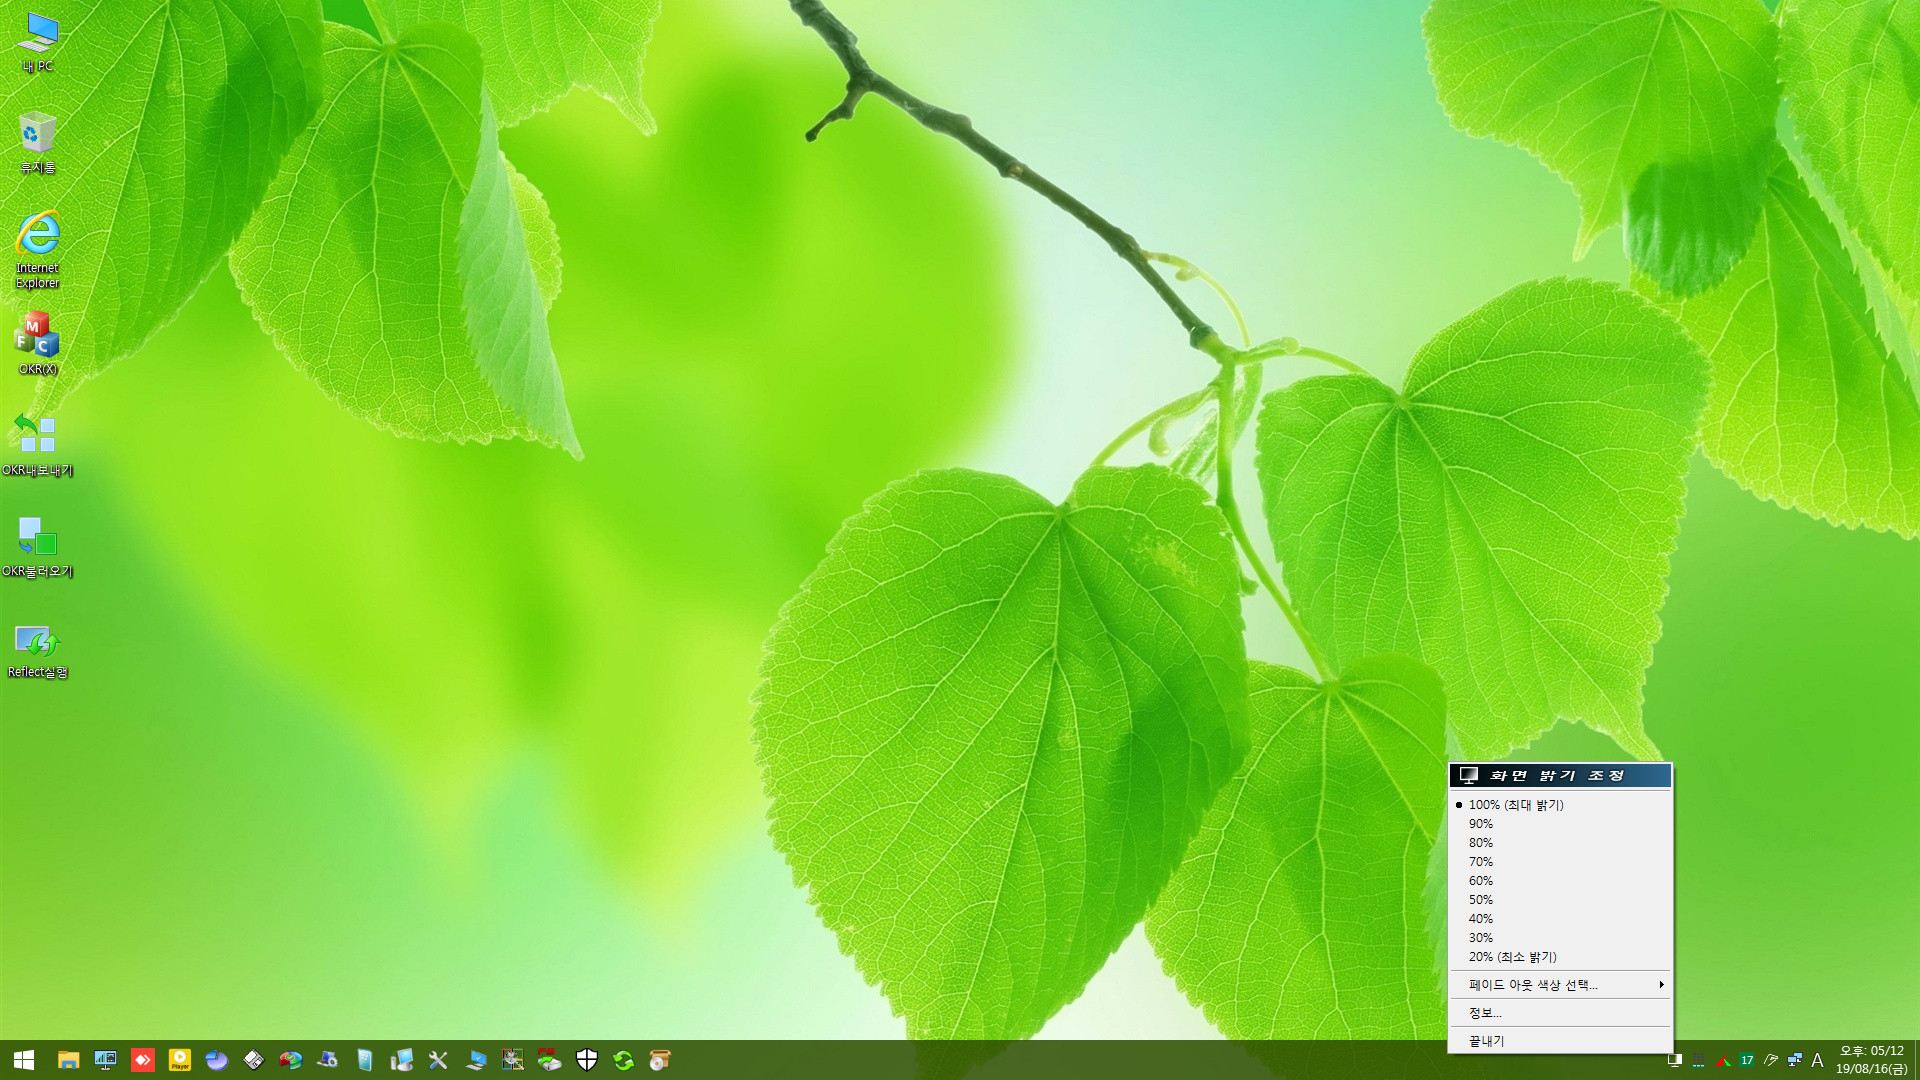Set brightness to 60%
1920x1080 pixels.
click(1560, 881)
